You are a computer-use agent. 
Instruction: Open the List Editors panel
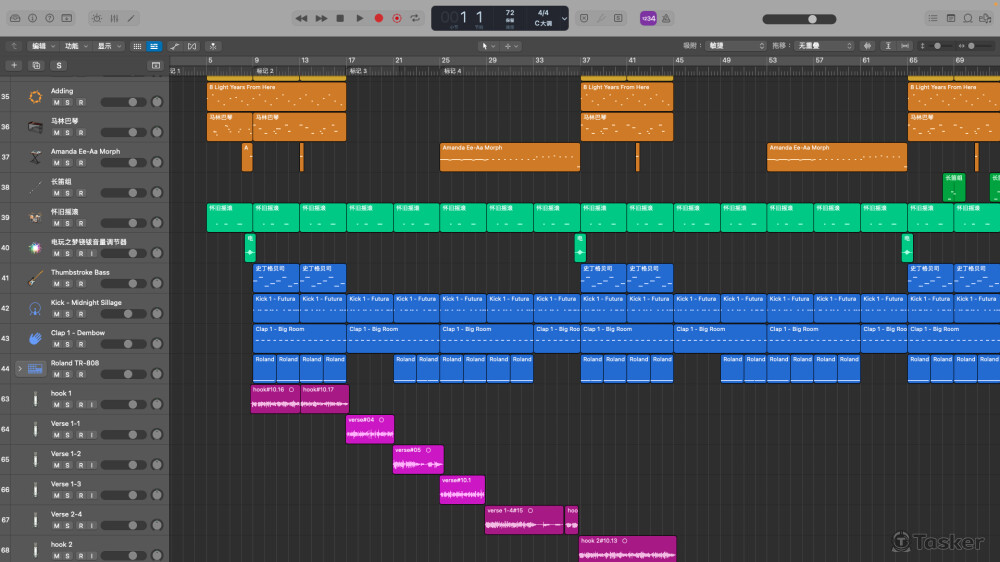[933, 18]
